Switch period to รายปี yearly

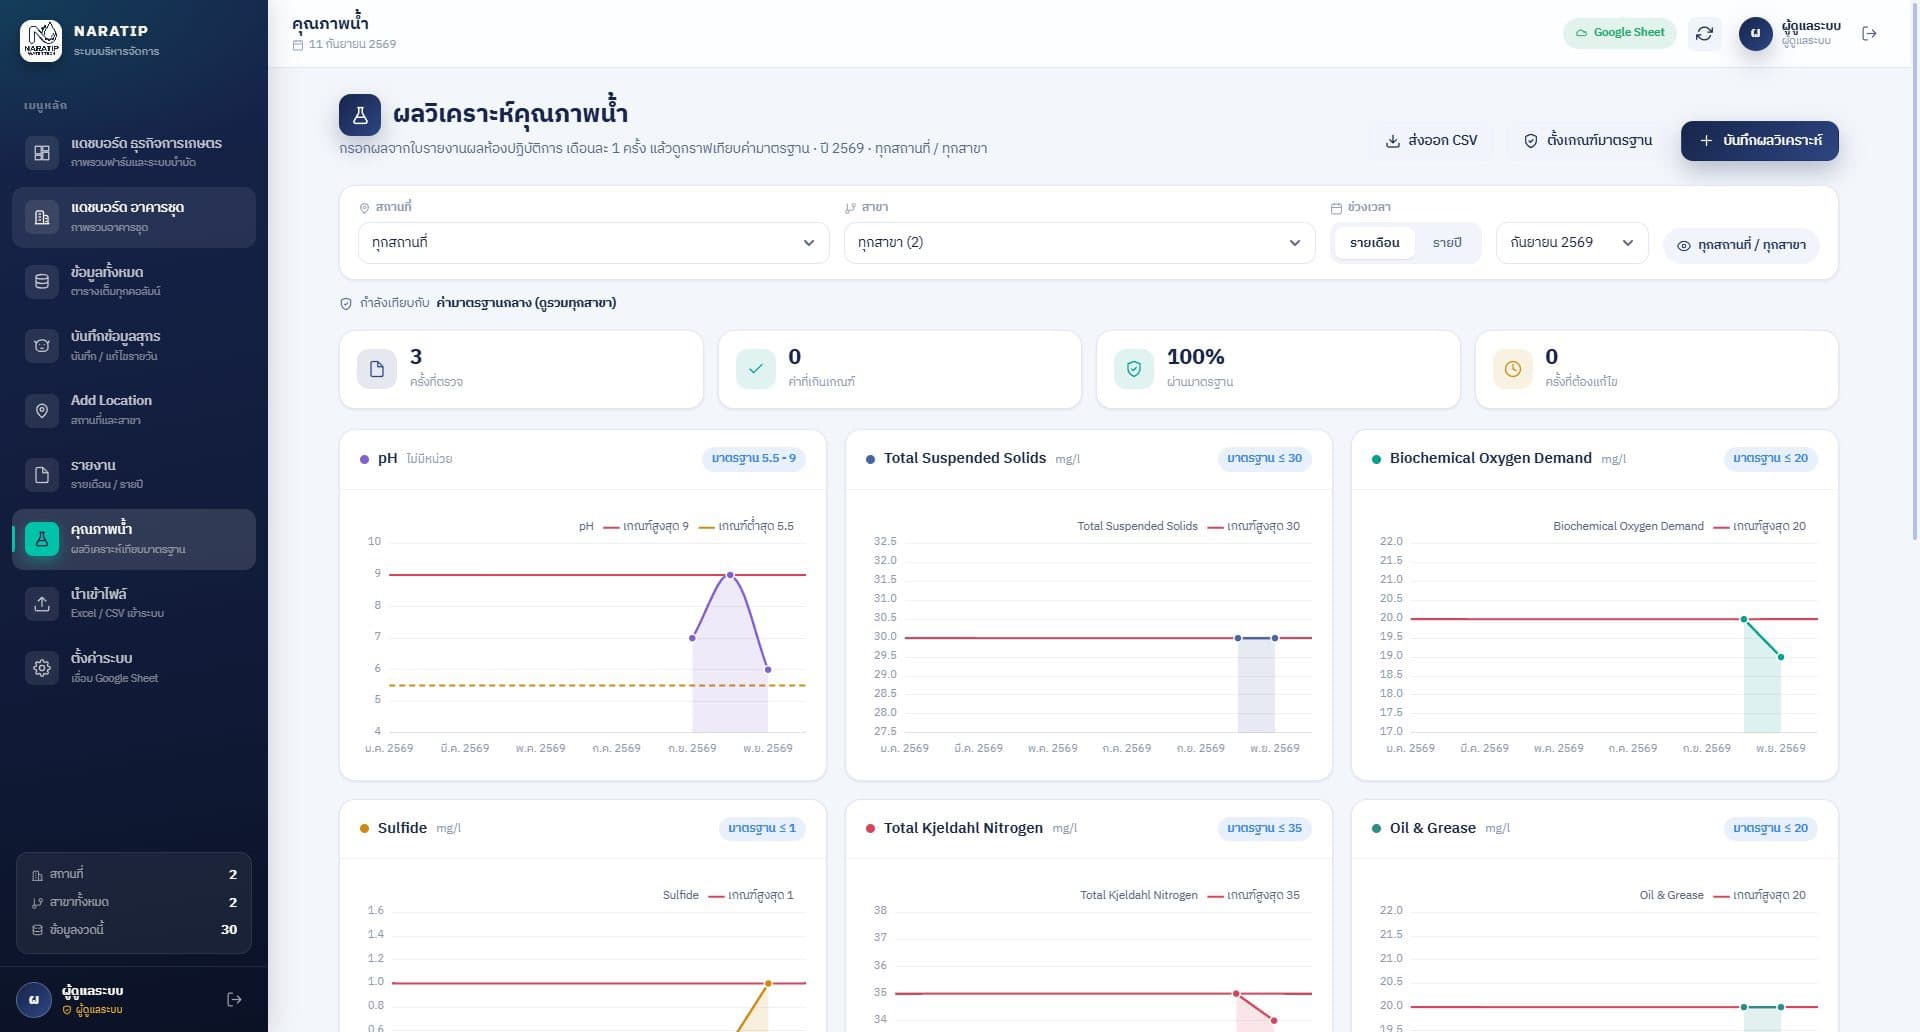tap(1446, 243)
